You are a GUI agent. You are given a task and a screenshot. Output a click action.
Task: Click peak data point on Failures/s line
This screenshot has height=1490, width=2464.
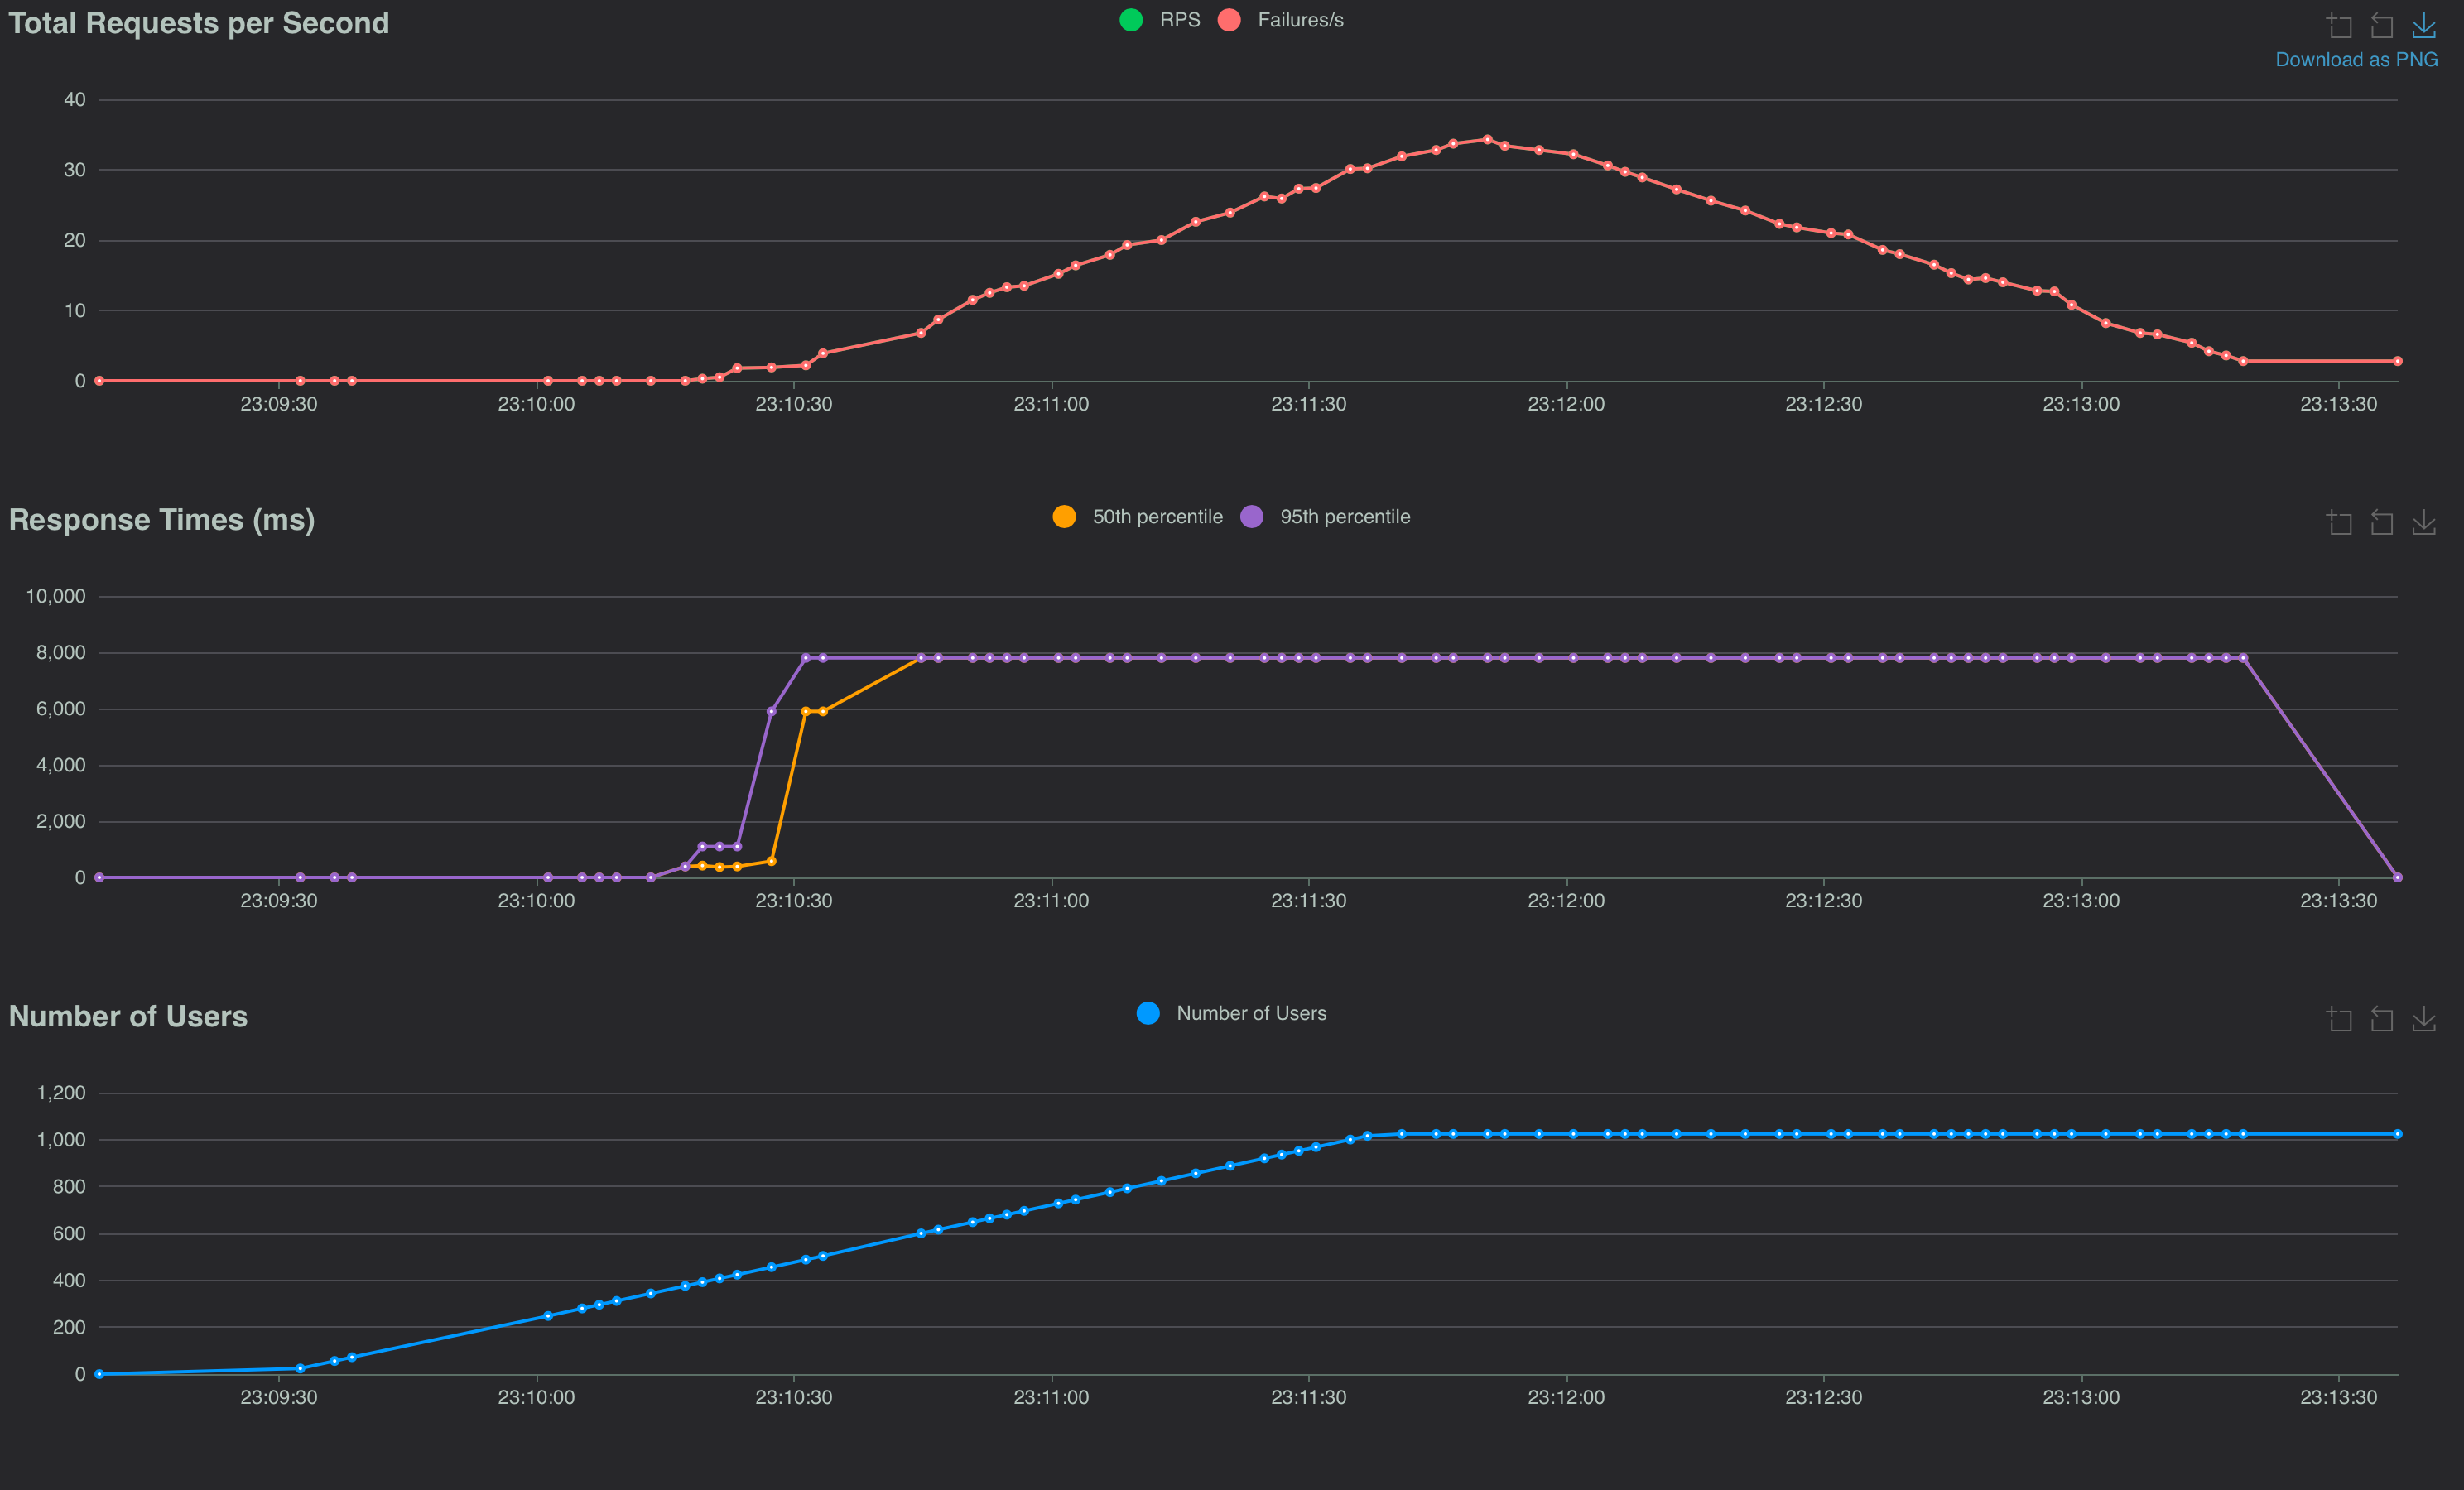pos(1487,140)
